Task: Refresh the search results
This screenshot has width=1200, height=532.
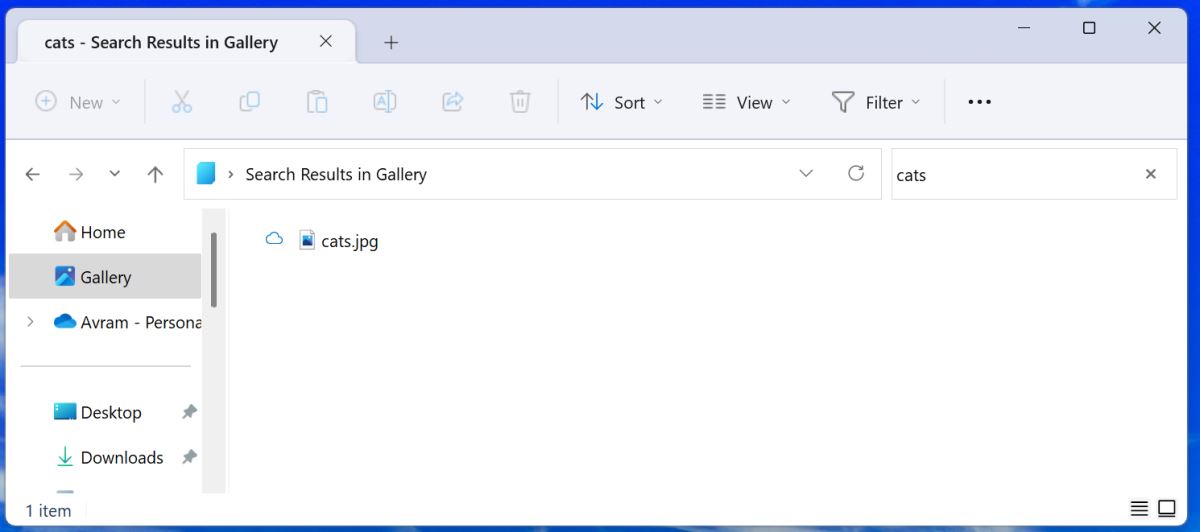Action: [x=856, y=173]
